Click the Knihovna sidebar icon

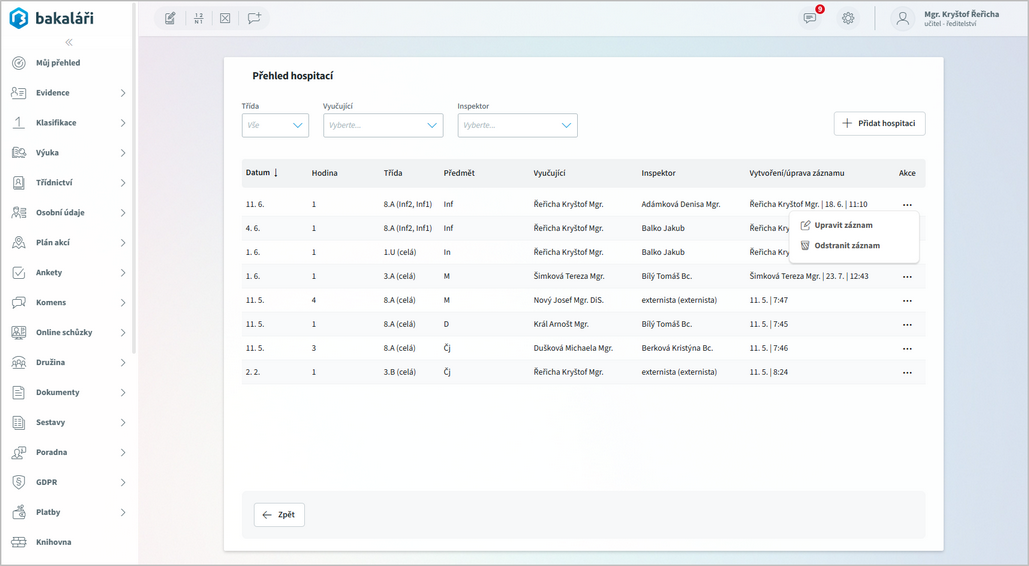(x=19, y=542)
